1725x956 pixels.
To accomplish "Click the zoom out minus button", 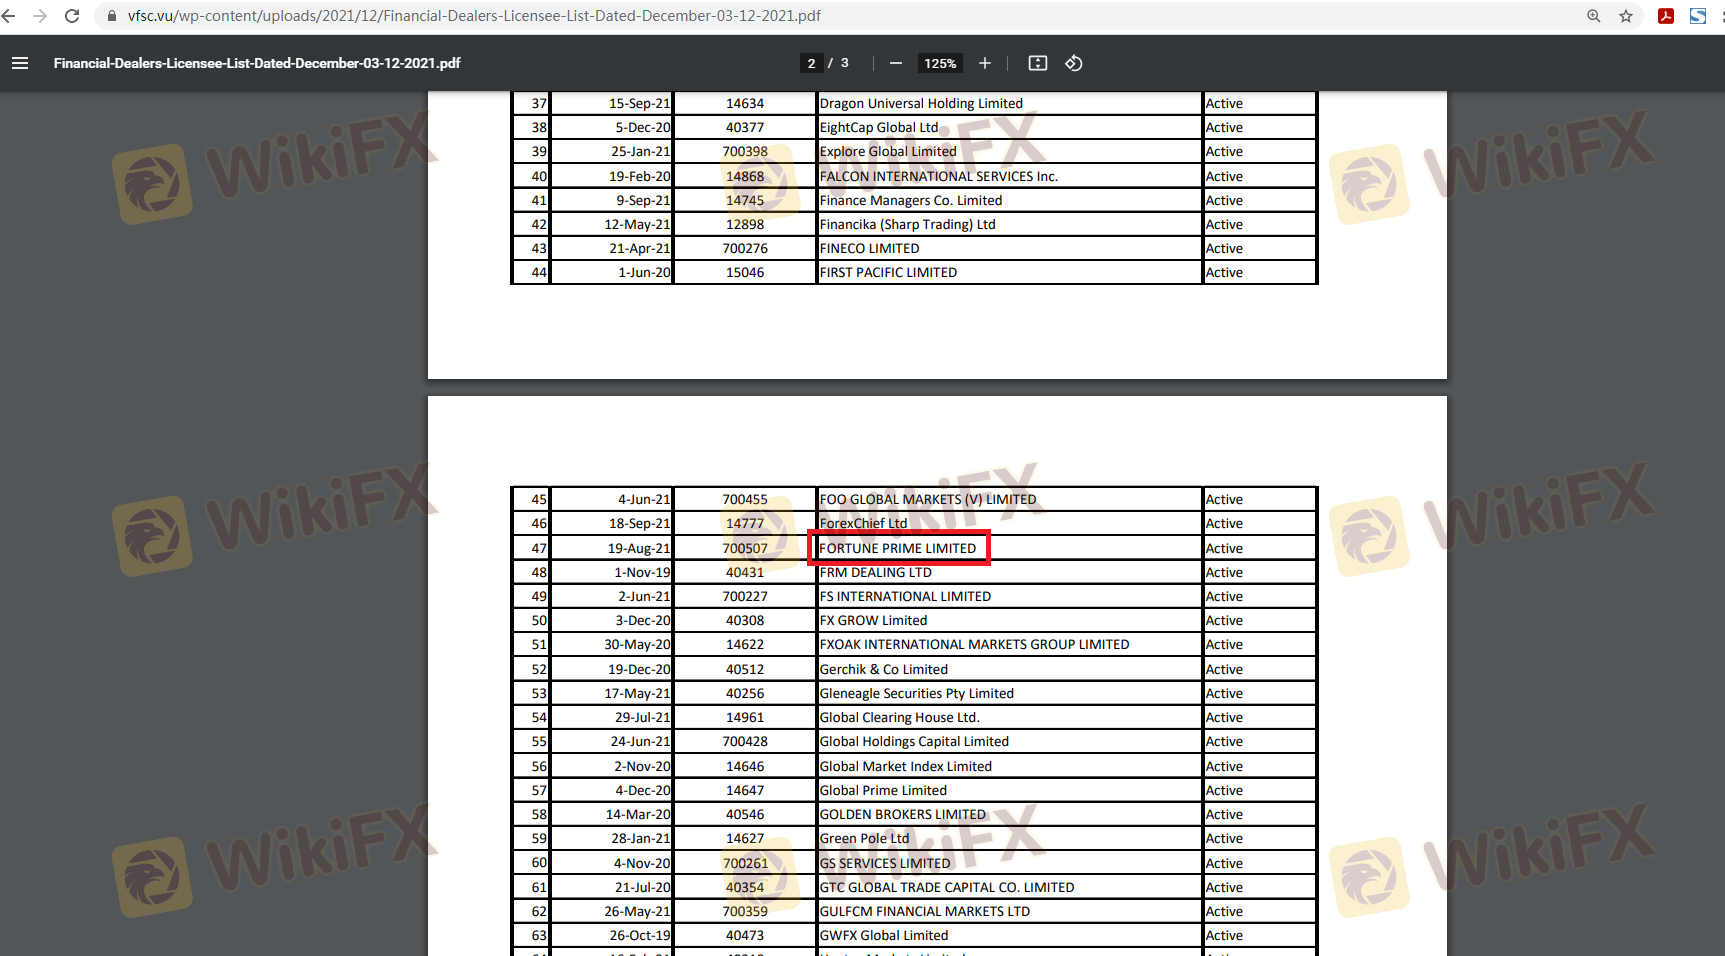I will coord(896,63).
